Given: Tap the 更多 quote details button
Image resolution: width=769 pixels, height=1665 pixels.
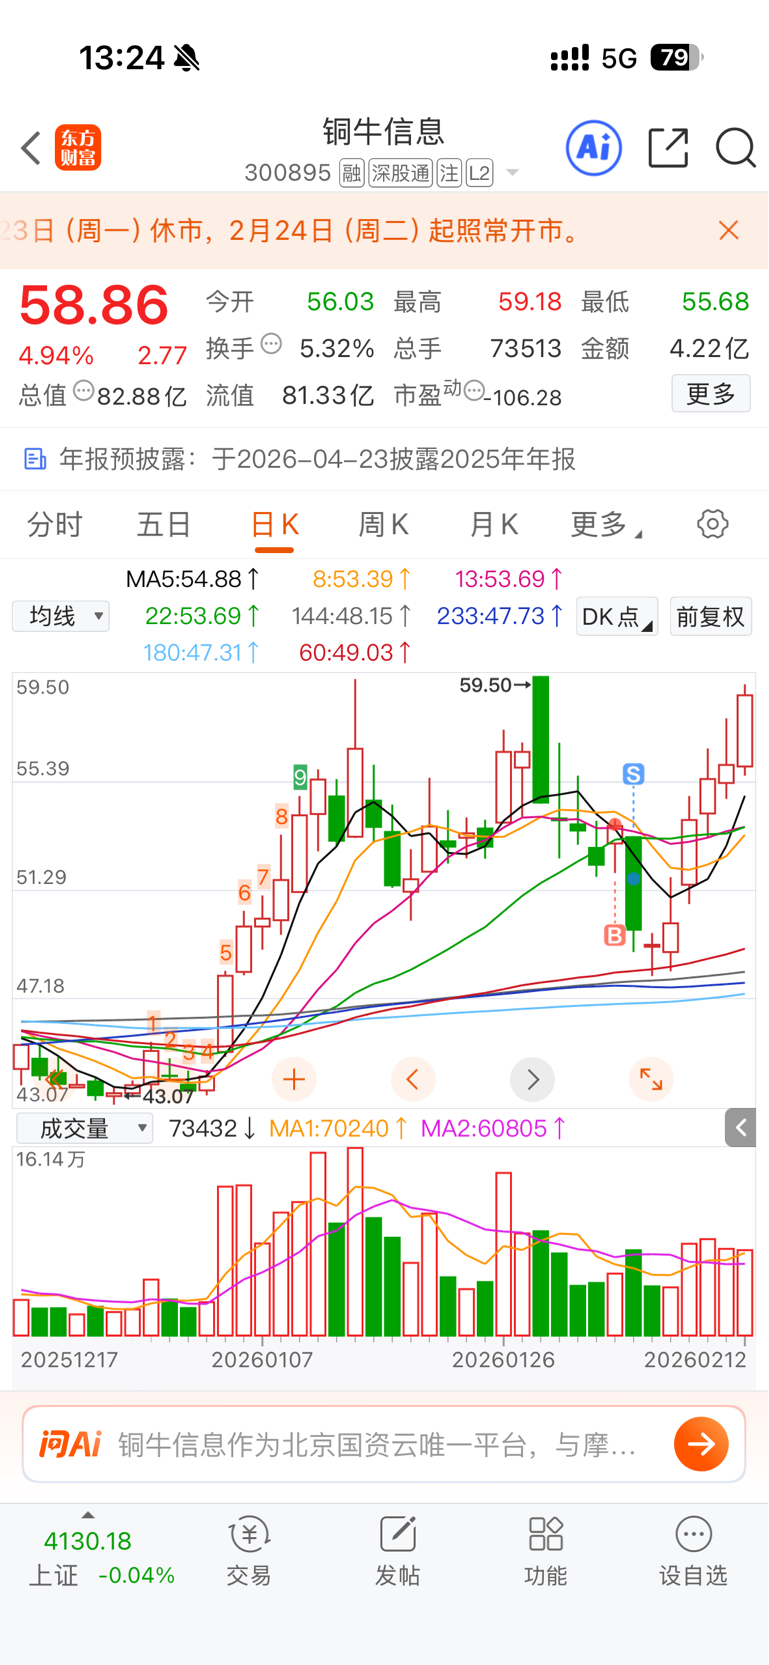Looking at the screenshot, I should (711, 394).
